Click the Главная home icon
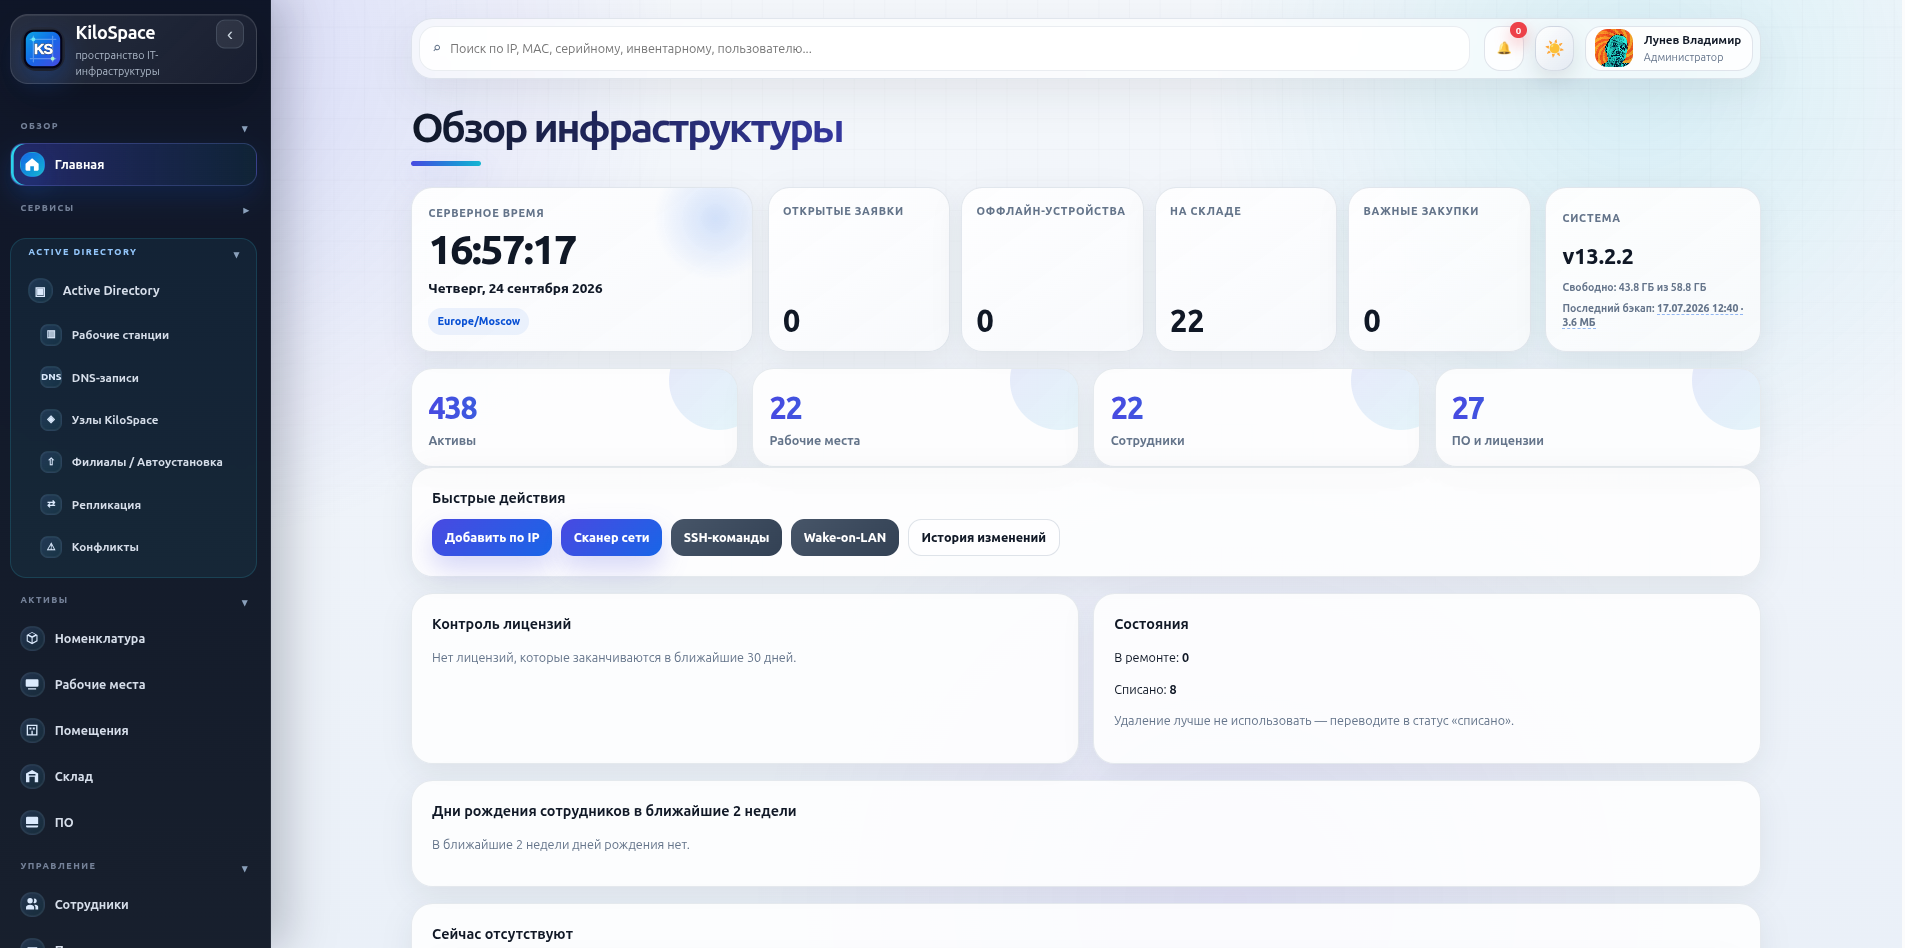Screen dimensions: 1905x948 pos(33,165)
